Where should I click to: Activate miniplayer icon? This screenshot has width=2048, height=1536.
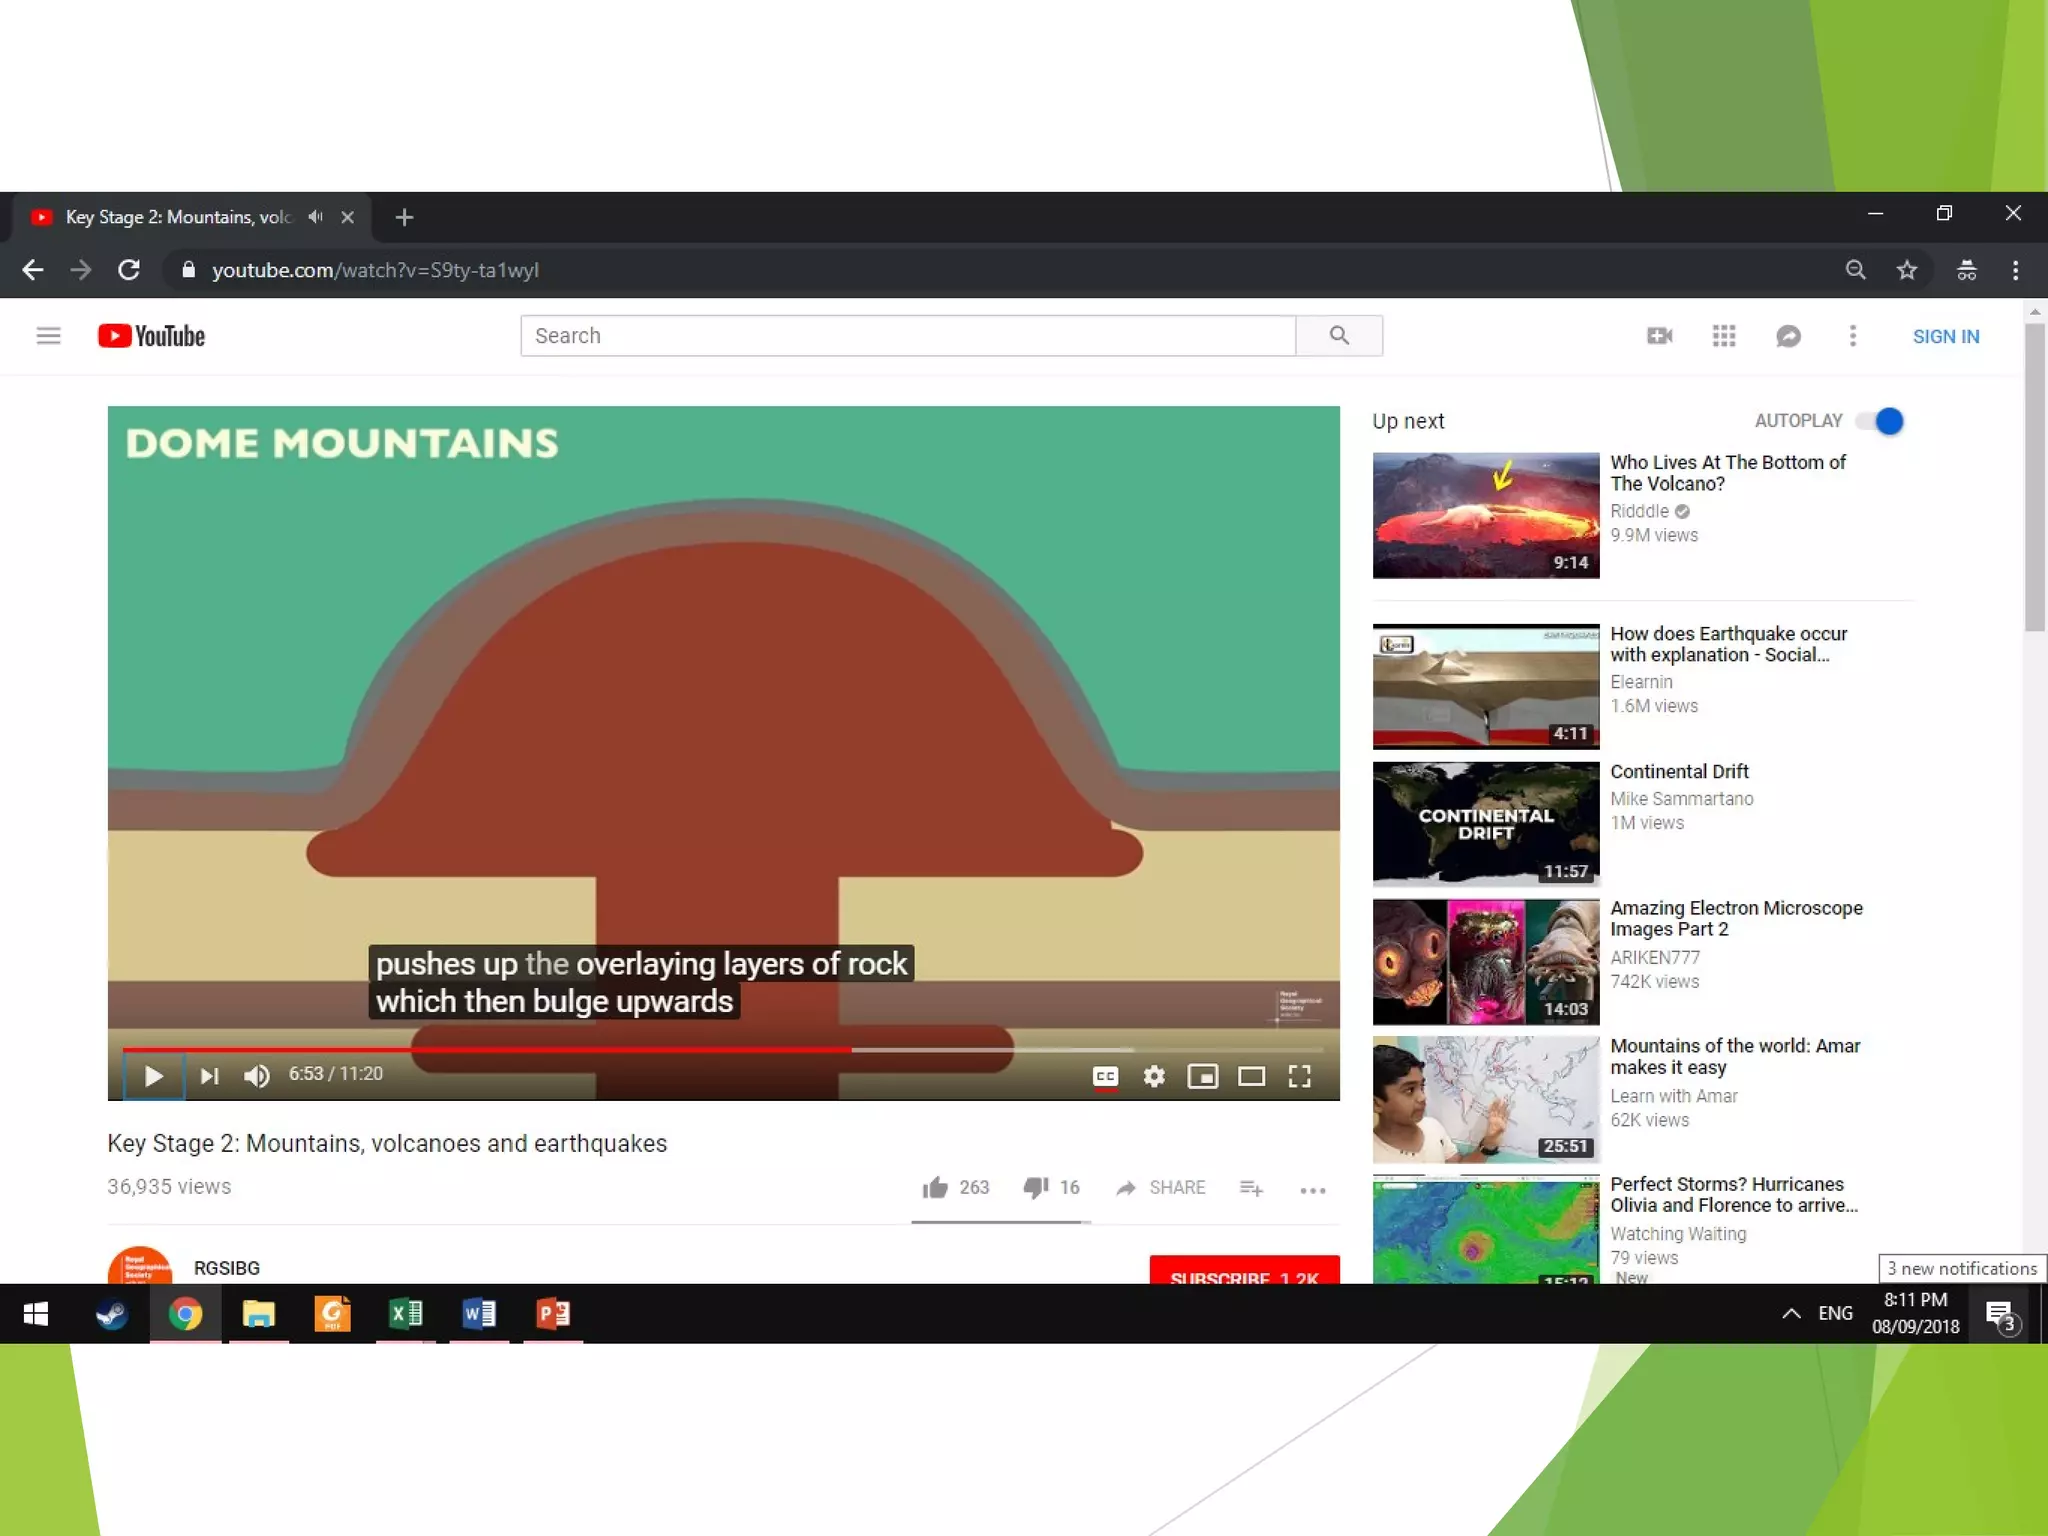tap(1202, 1076)
